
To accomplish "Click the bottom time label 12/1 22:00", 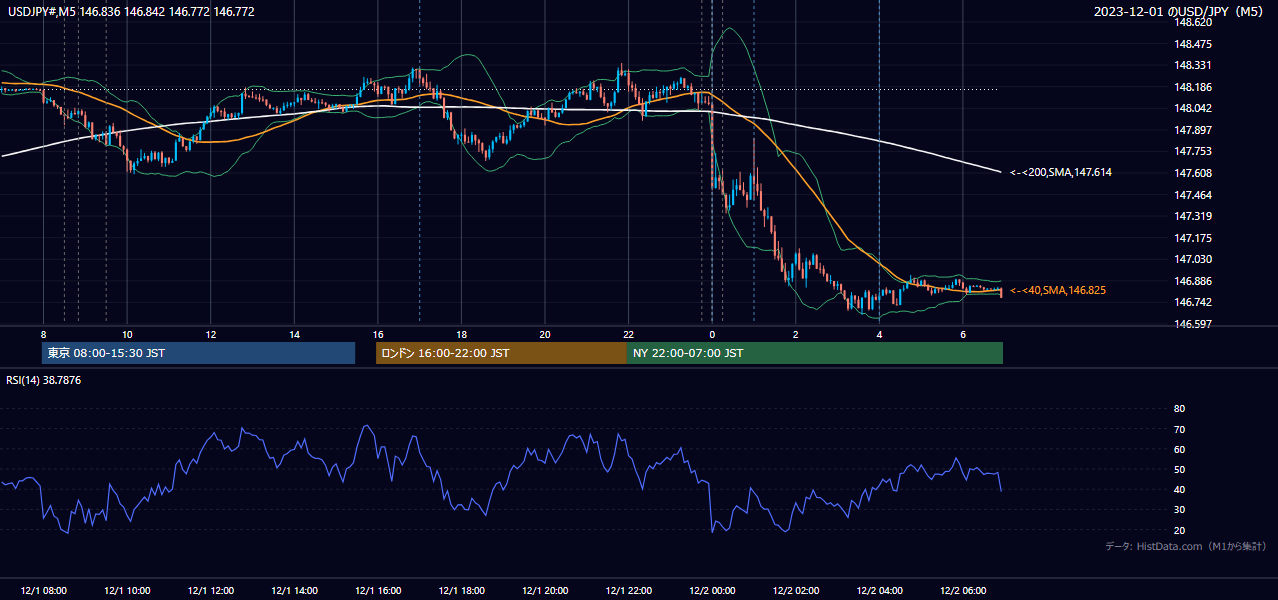I will pyautogui.click(x=629, y=591).
